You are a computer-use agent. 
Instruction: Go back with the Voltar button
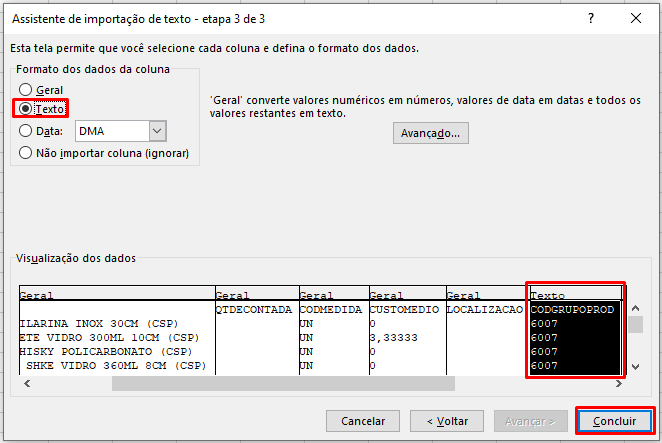click(447, 421)
